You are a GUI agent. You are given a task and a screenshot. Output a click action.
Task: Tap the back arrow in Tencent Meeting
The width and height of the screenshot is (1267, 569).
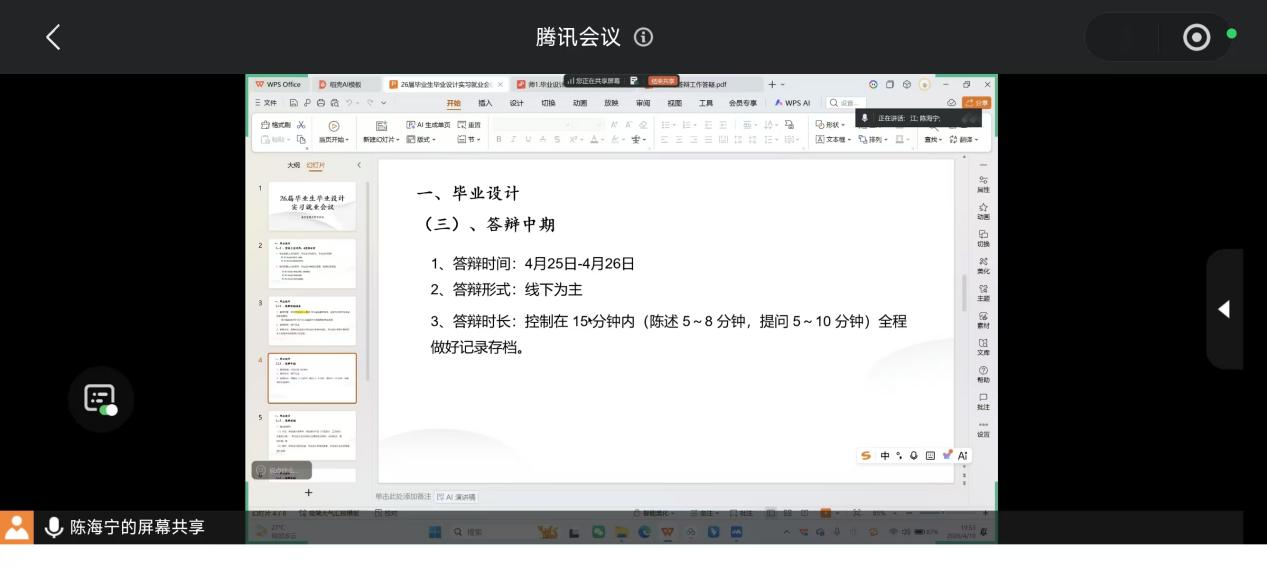53,38
